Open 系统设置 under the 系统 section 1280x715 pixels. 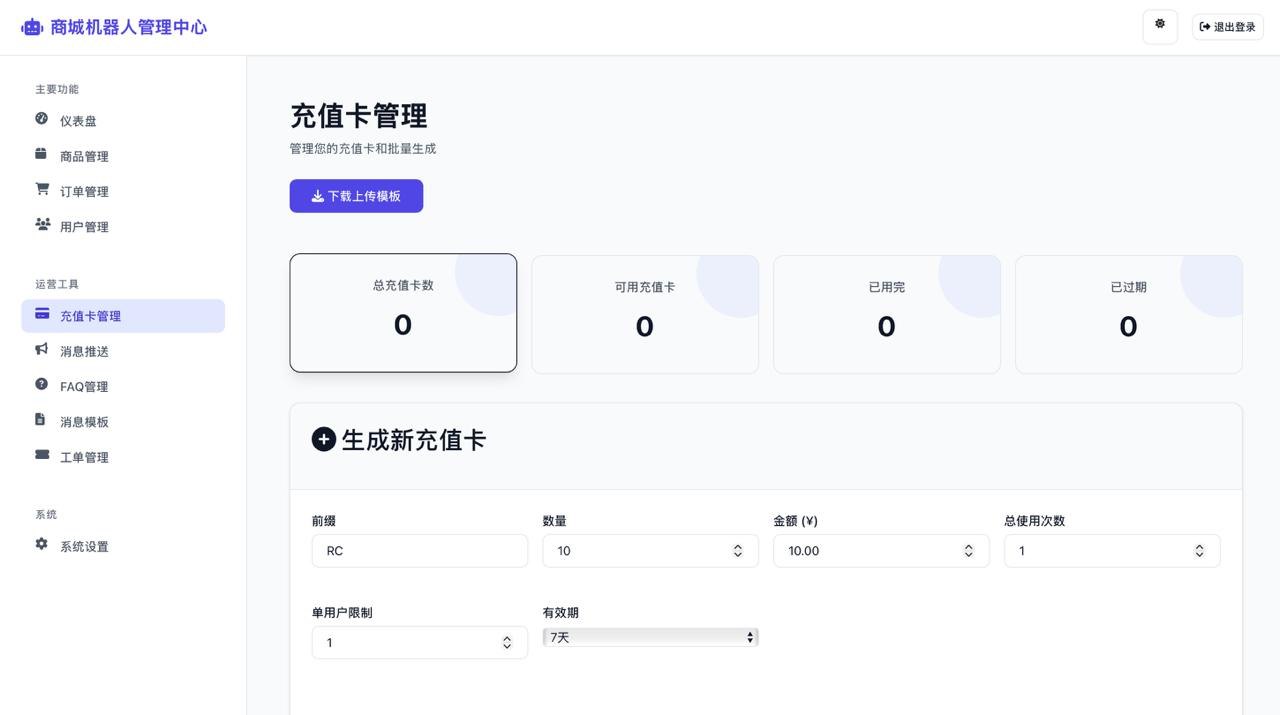coord(82,544)
